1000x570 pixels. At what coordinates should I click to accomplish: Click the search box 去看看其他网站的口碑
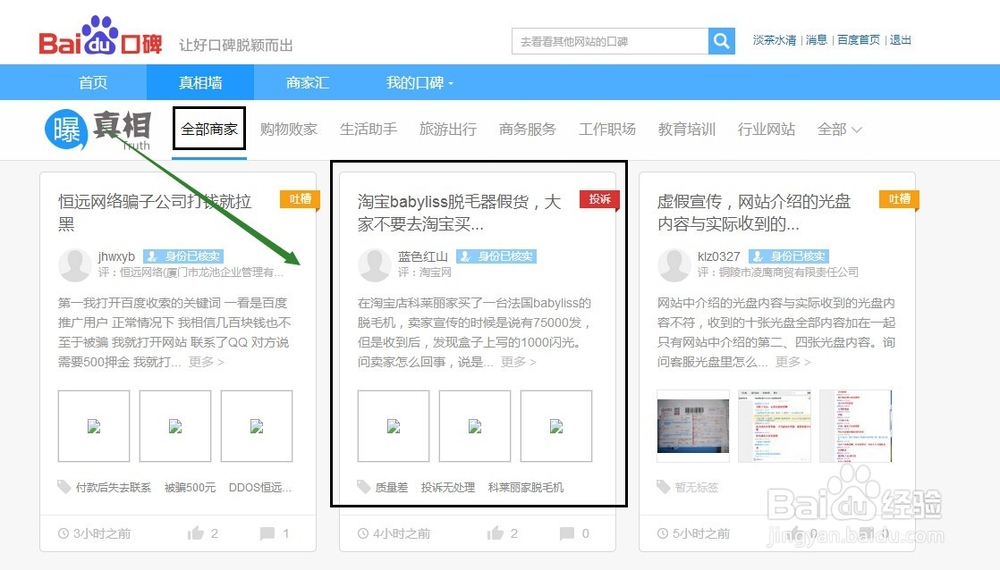610,41
